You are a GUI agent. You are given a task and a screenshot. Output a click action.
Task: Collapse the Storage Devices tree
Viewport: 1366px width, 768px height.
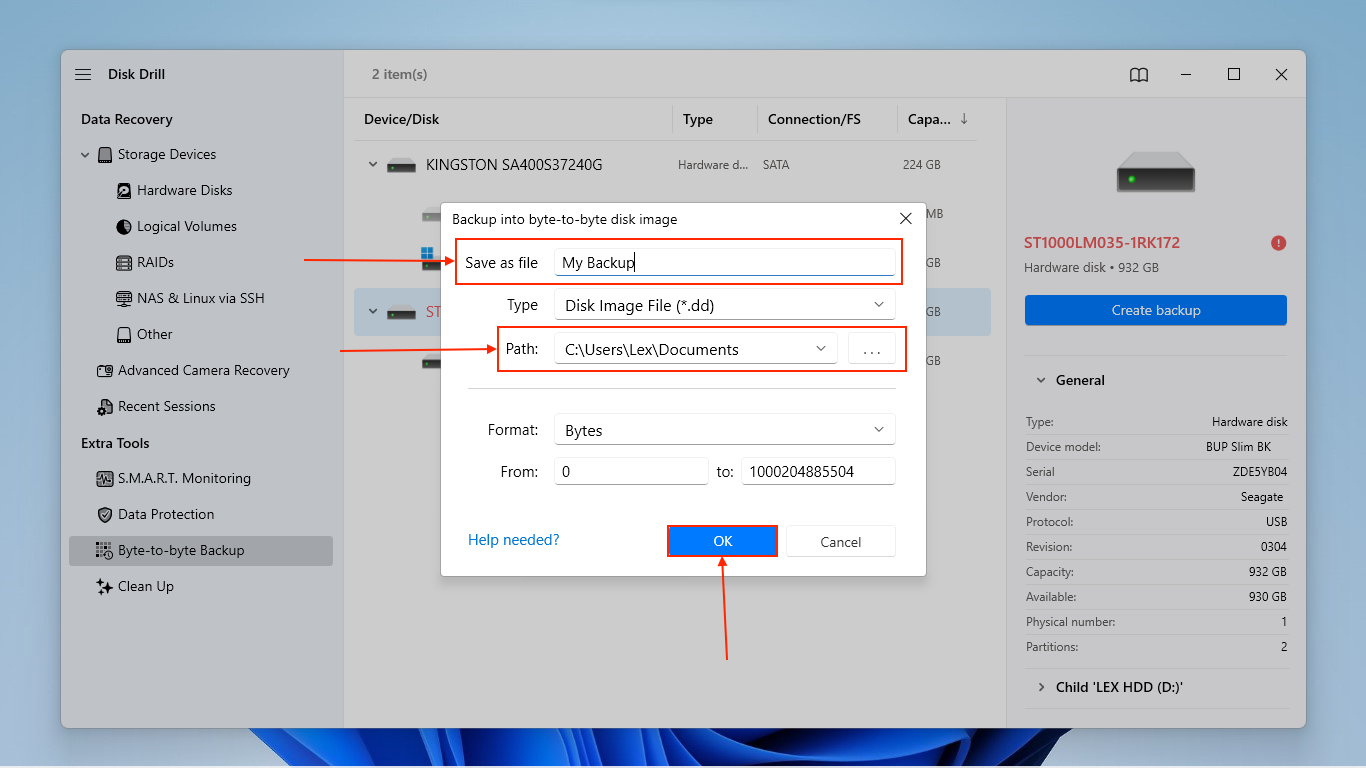click(85, 154)
